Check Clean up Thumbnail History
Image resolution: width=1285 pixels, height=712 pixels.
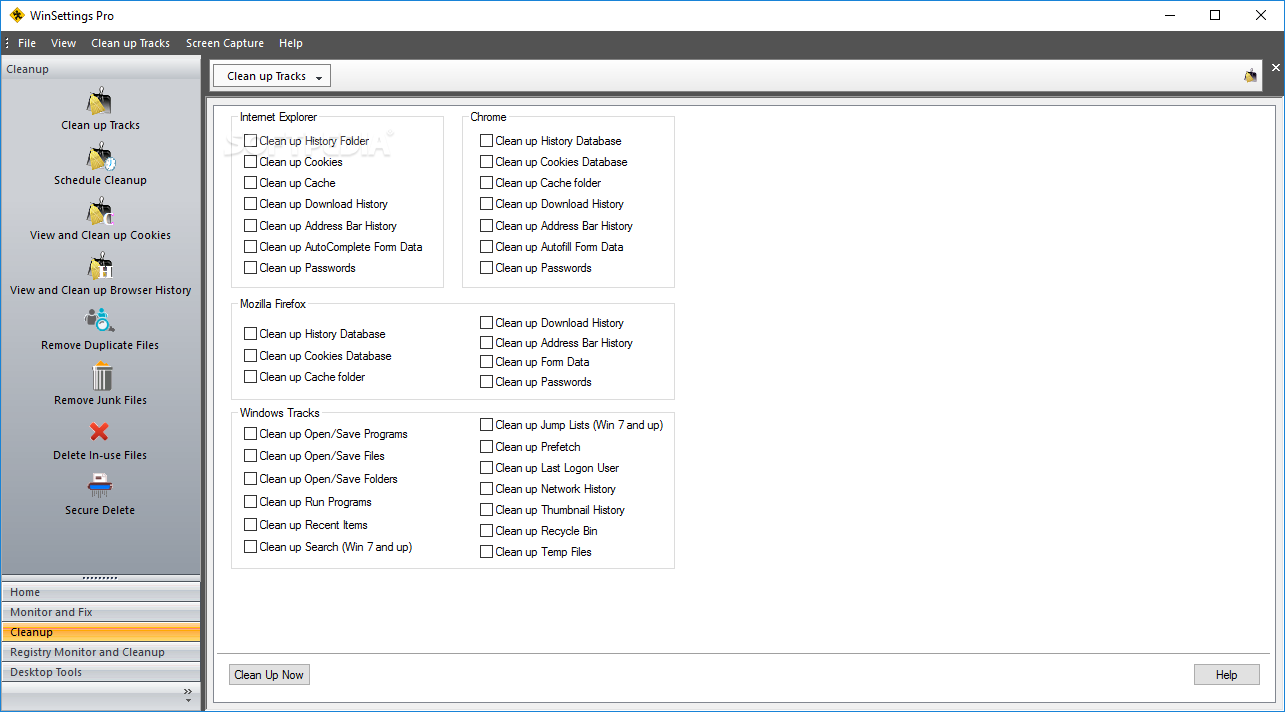(486, 510)
